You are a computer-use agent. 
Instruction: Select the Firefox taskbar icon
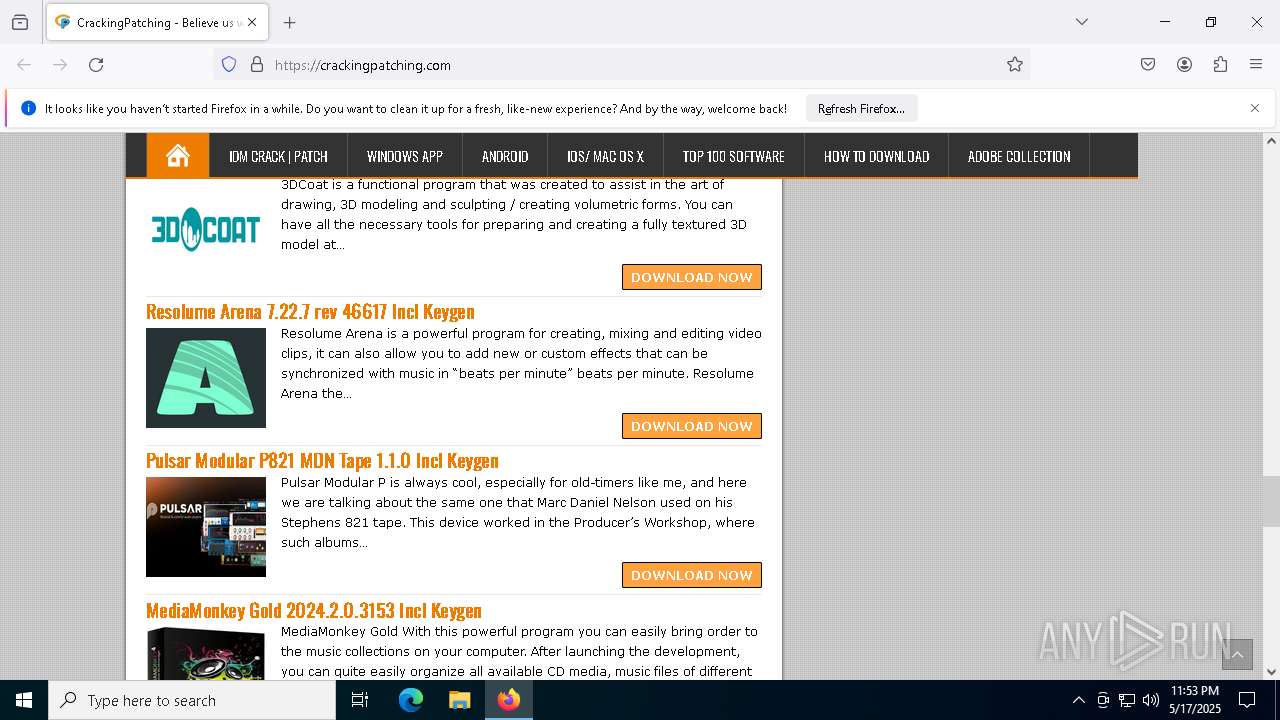(509, 700)
